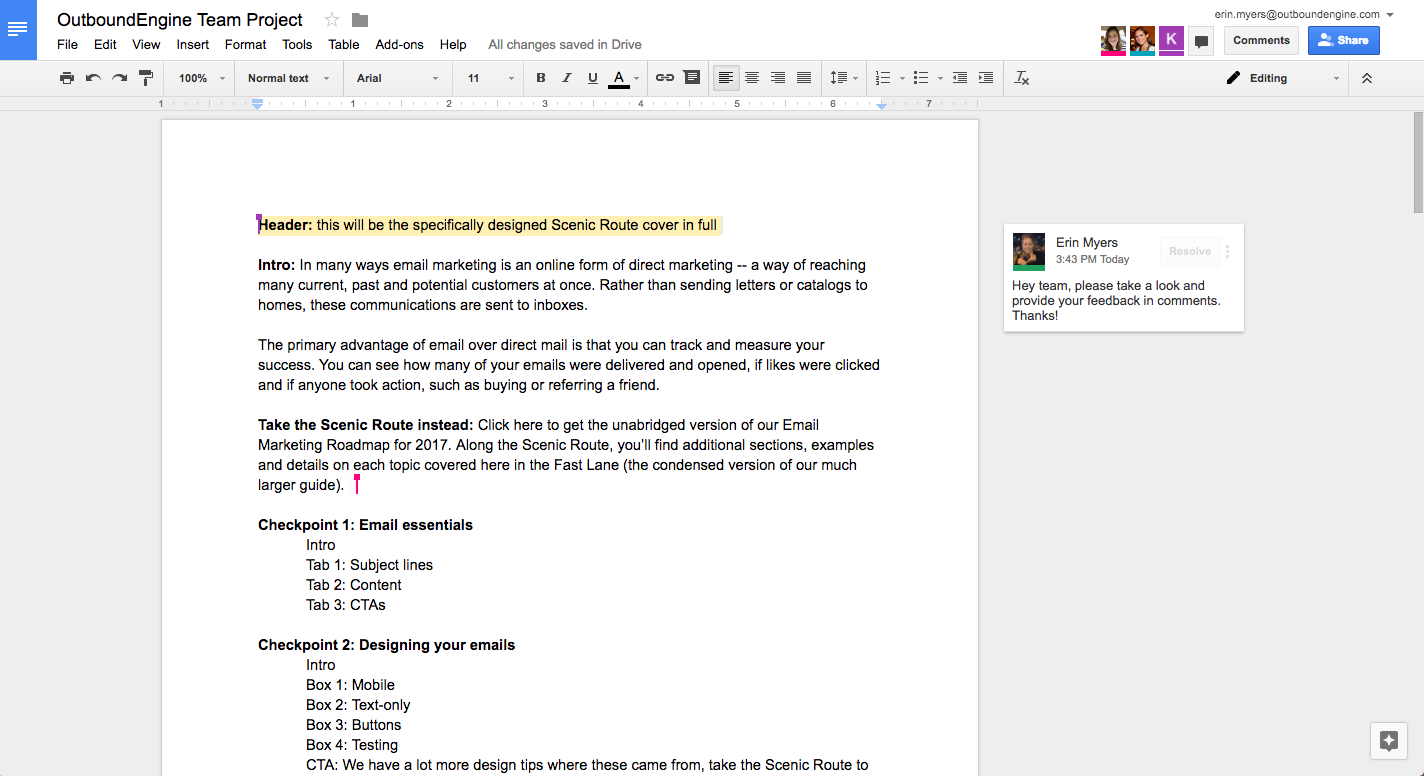The height and width of the screenshot is (776, 1424).
Task: Open more options on Erin Myers comment
Action: click(x=1227, y=252)
